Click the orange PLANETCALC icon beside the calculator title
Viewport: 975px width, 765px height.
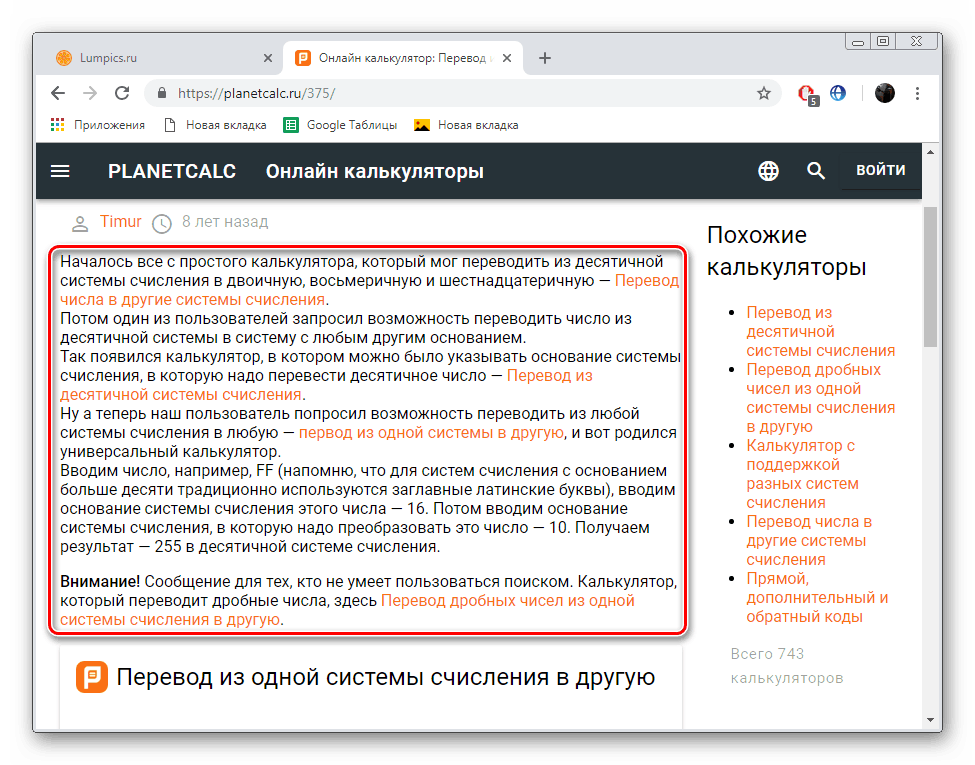pos(92,677)
